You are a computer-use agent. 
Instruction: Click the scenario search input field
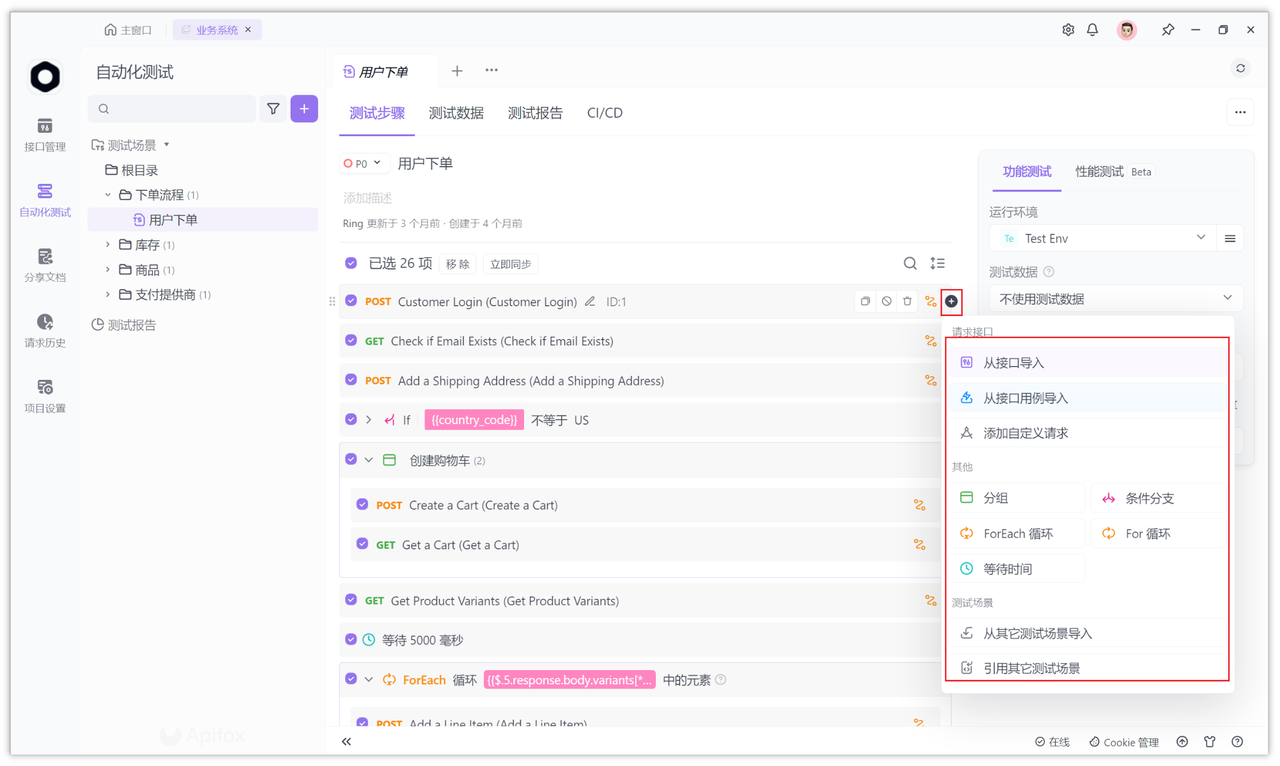pos(172,109)
